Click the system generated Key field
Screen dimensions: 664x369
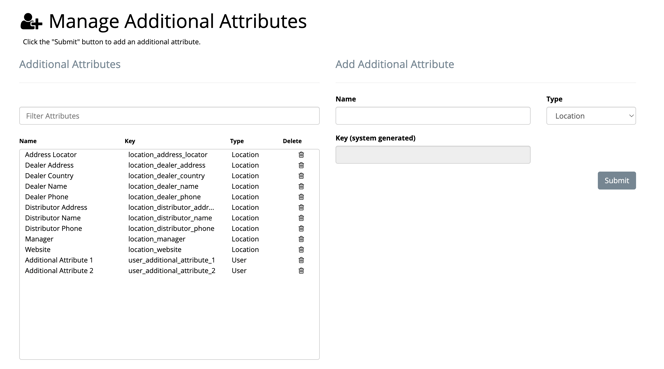(x=433, y=155)
